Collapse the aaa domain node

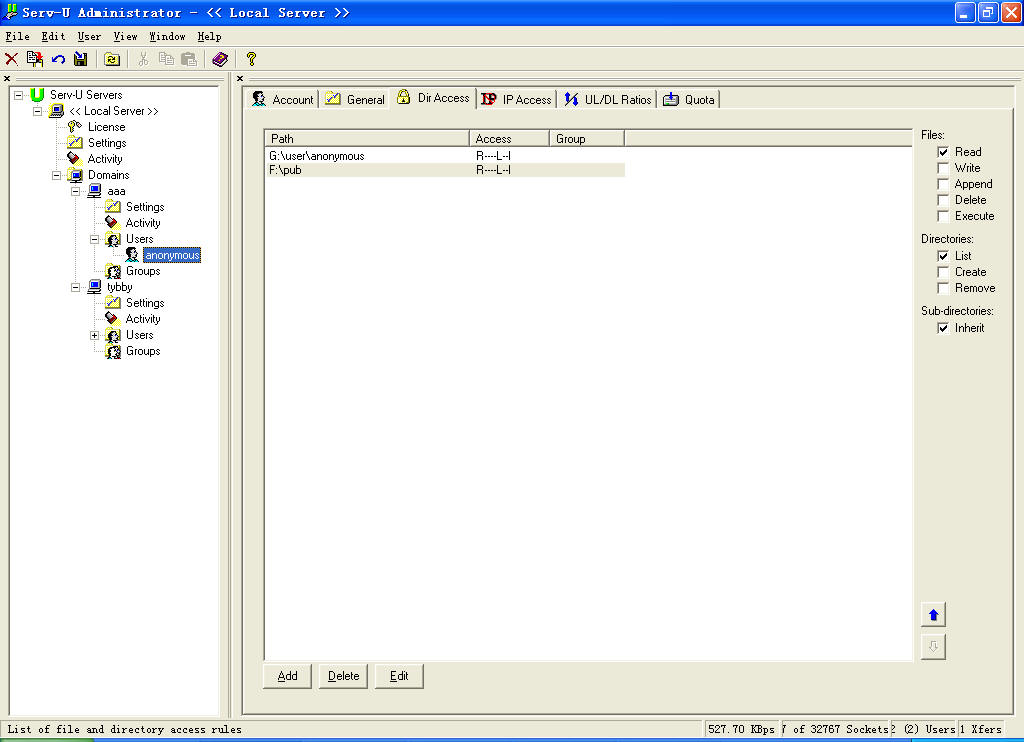(76, 191)
